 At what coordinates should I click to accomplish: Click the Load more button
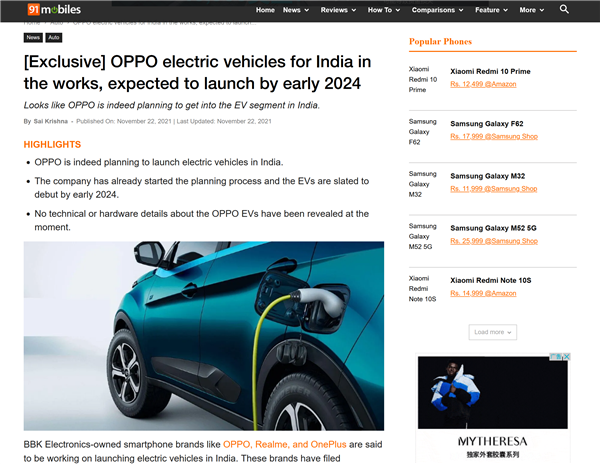click(492, 332)
